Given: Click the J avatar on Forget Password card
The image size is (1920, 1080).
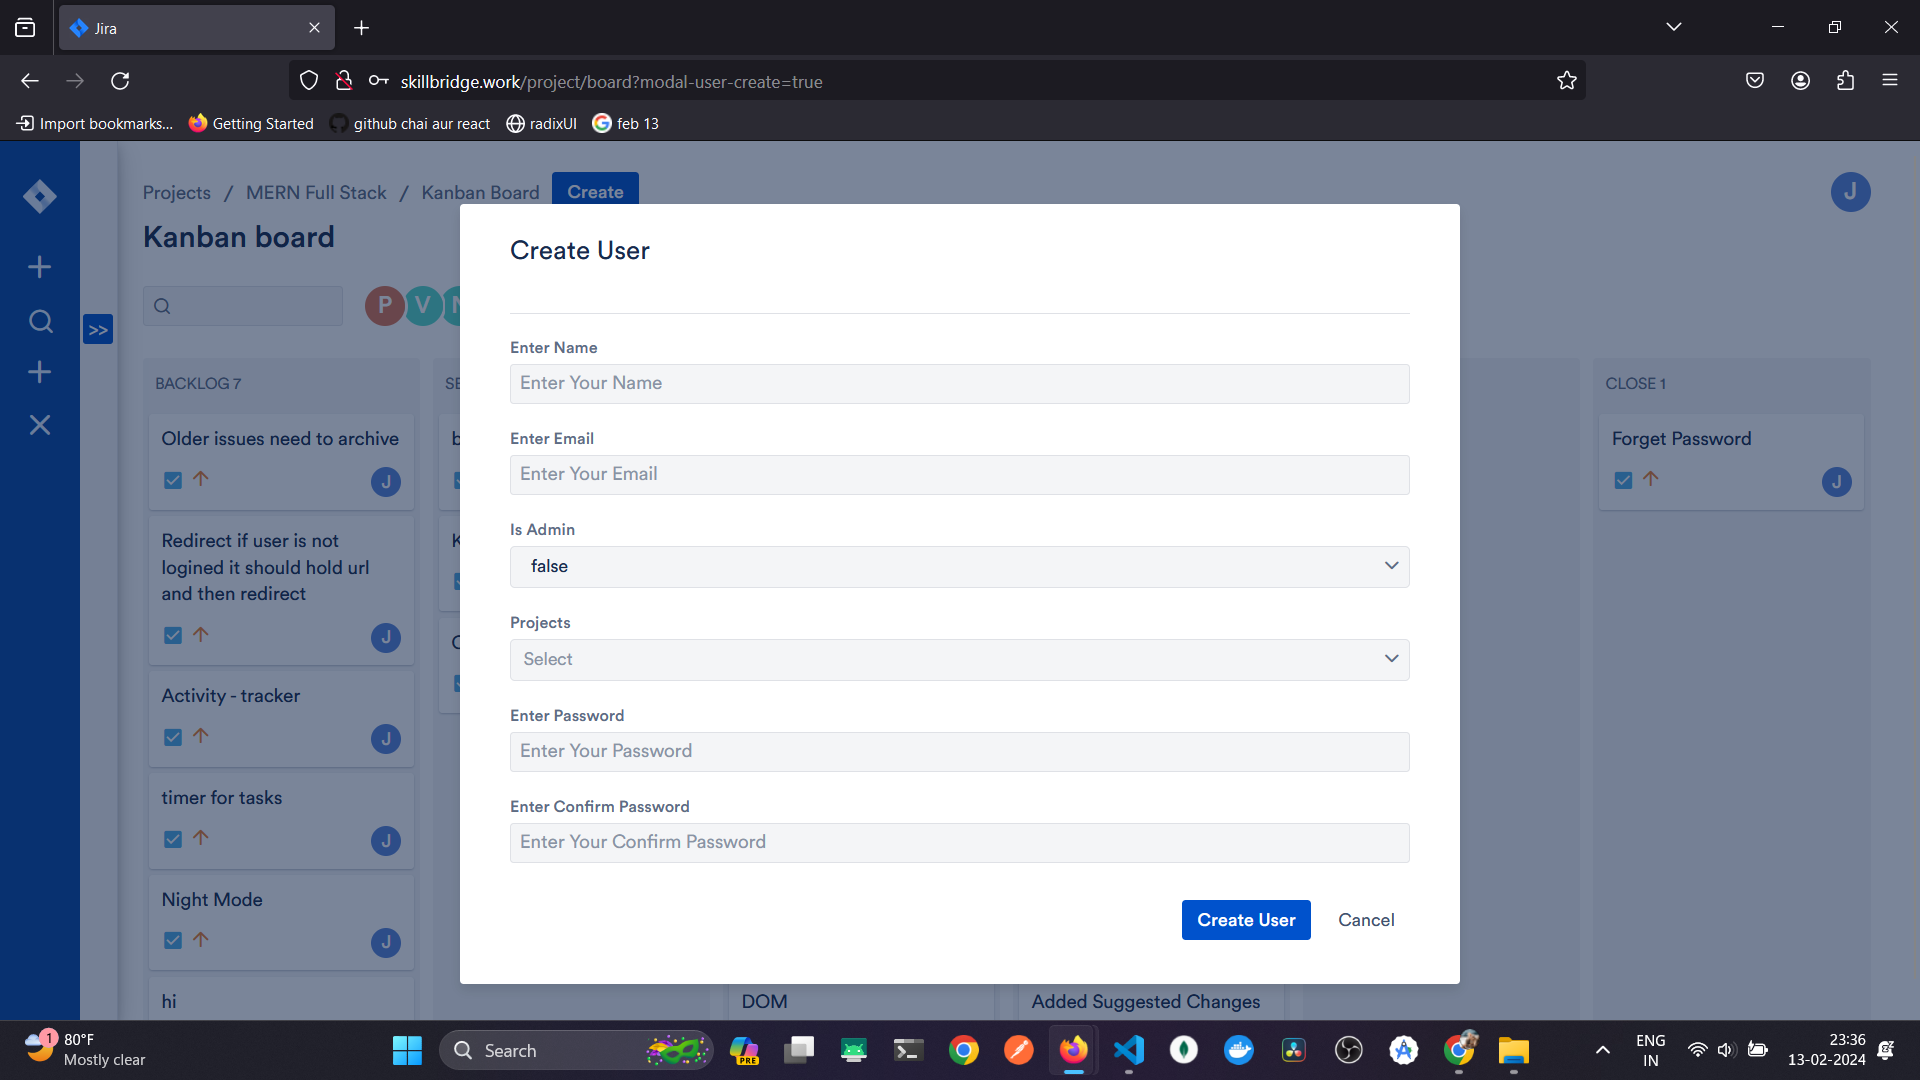Looking at the screenshot, I should 1836,482.
